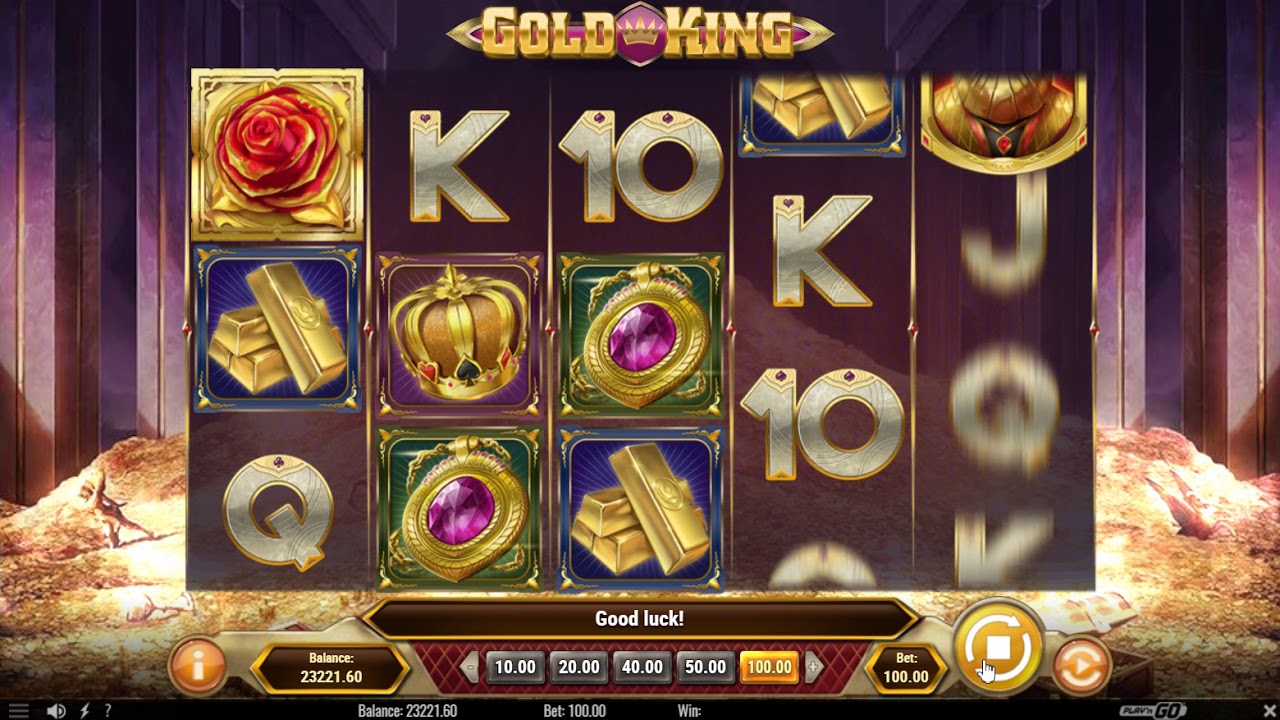
Task: Stop the spinning reels
Action: coord(998,648)
